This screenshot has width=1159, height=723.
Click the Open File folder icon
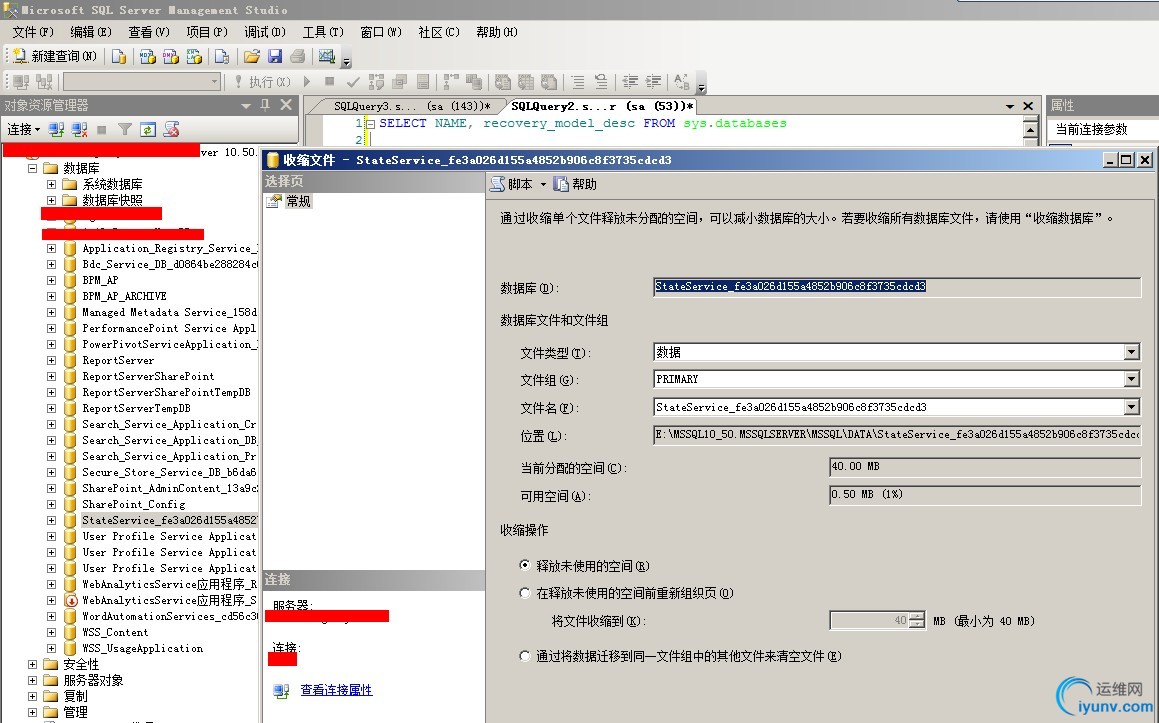coord(251,56)
